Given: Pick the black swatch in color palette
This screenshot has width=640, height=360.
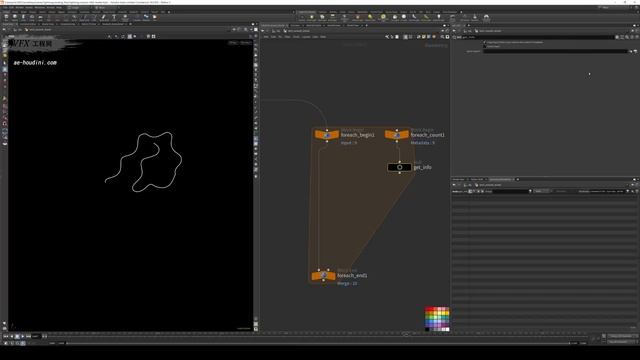Looking at the screenshot, I should [427, 329].
